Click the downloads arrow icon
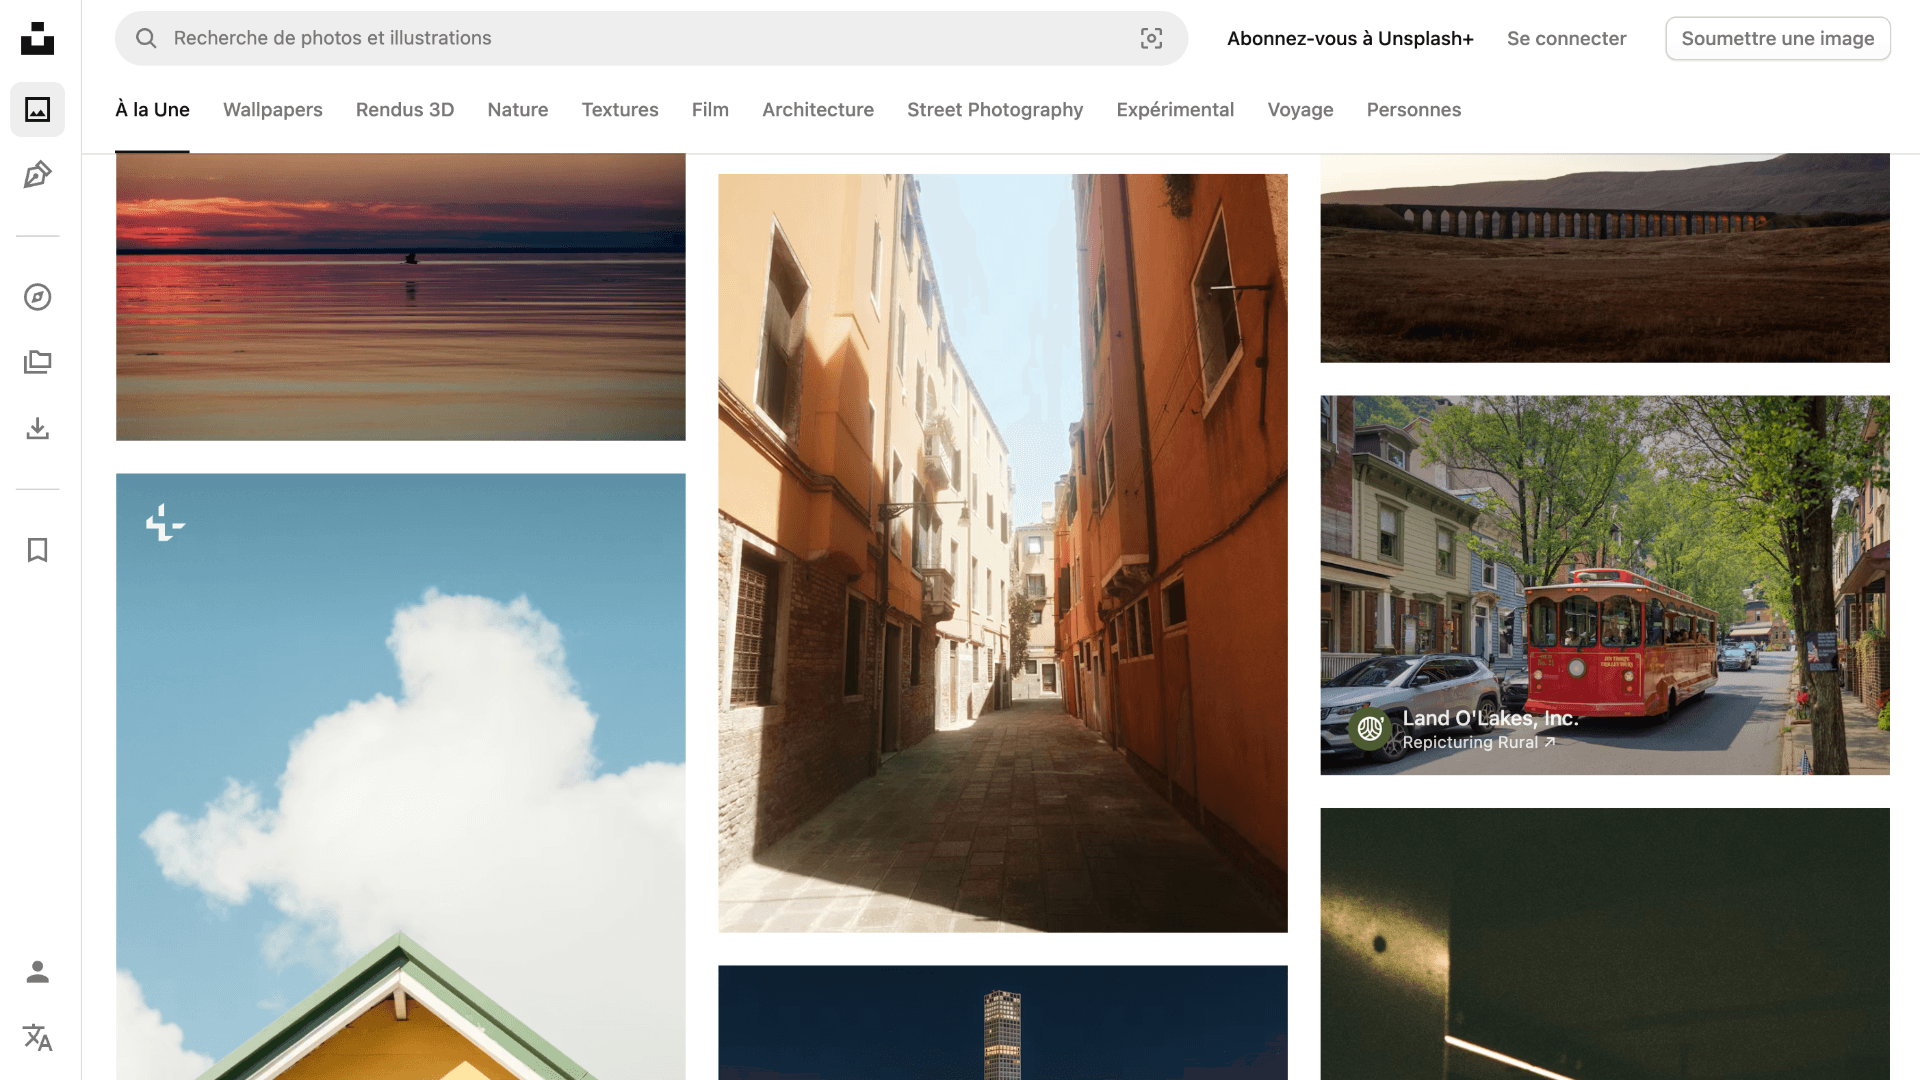1920x1080 pixels. 37,428
